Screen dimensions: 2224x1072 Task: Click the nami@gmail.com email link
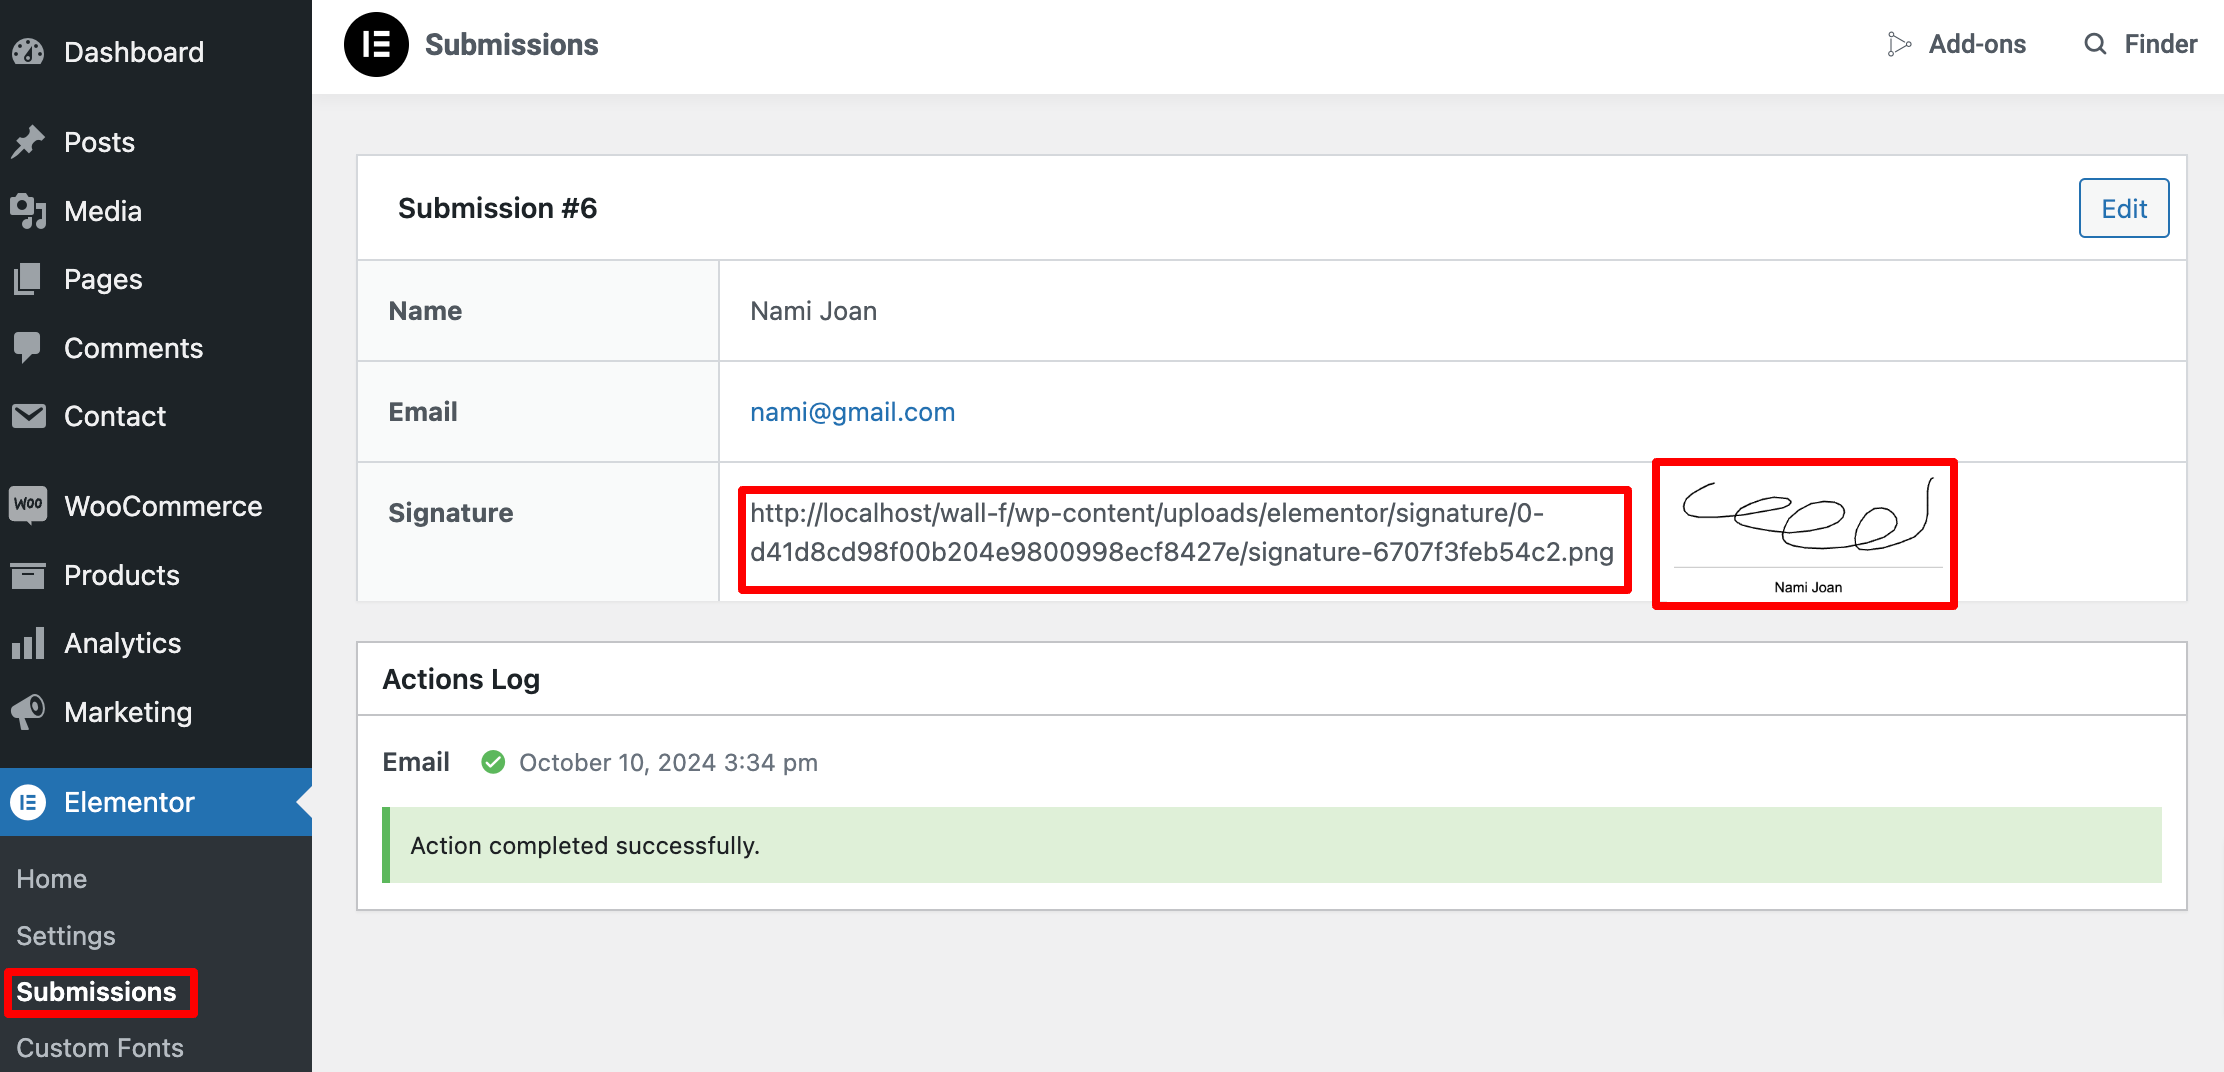(852, 412)
